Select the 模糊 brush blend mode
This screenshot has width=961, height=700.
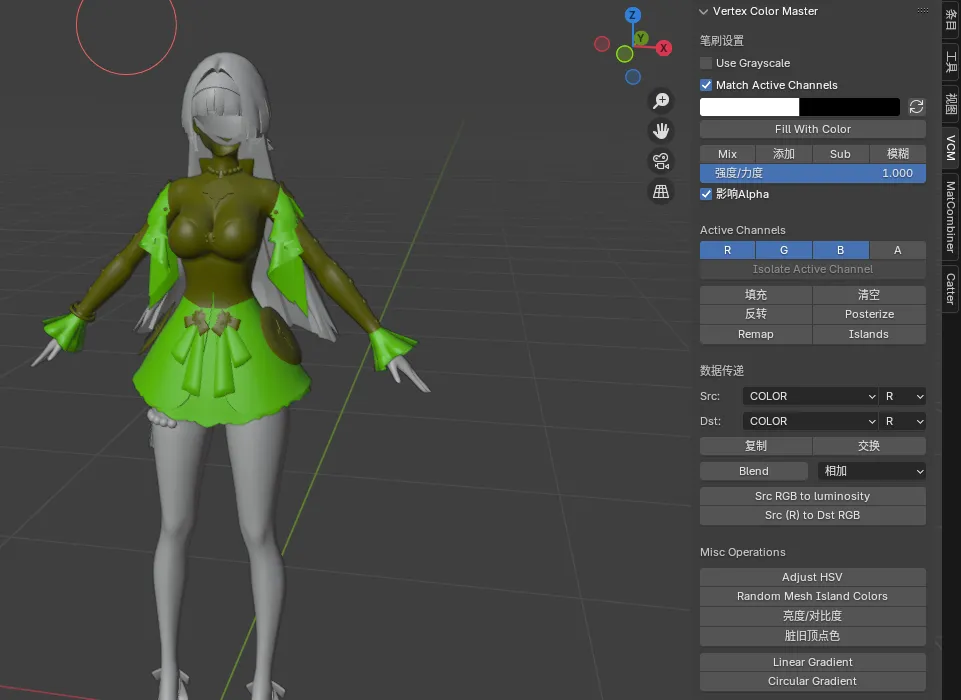898,154
